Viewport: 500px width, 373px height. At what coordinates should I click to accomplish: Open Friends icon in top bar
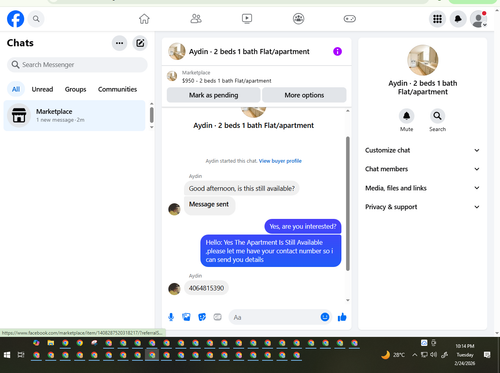click(x=196, y=19)
